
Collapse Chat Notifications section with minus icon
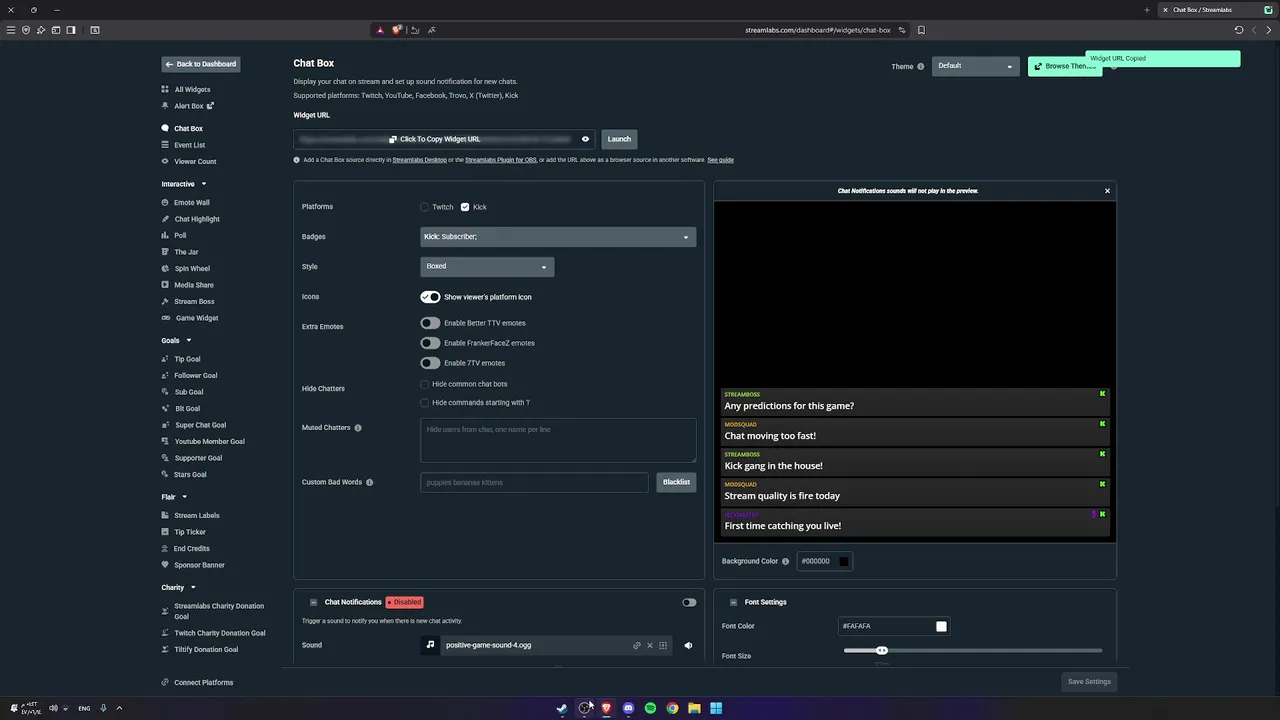313,602
